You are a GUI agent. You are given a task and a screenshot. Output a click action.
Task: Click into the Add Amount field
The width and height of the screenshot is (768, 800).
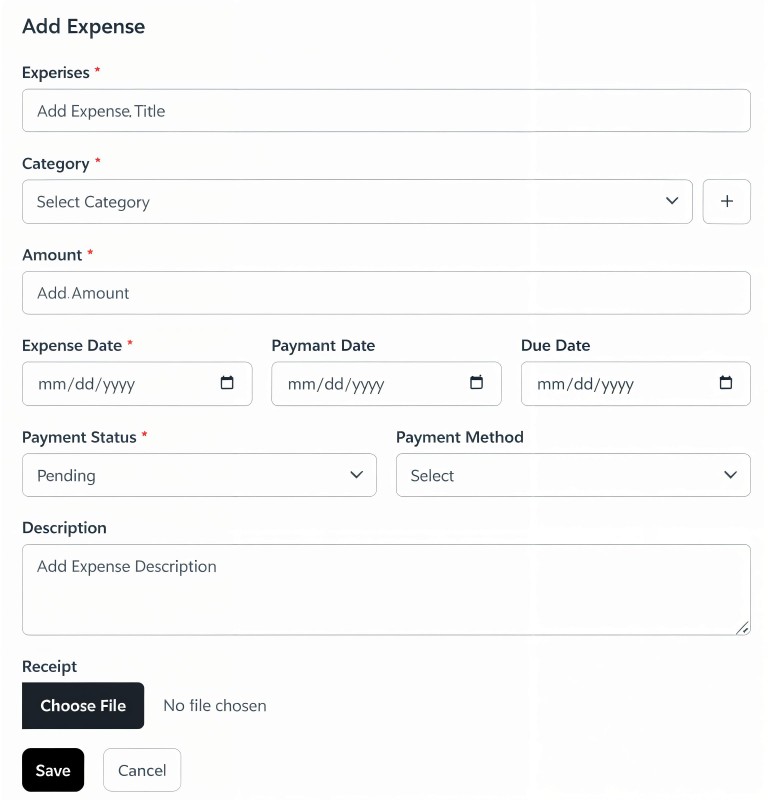[386, 293]
